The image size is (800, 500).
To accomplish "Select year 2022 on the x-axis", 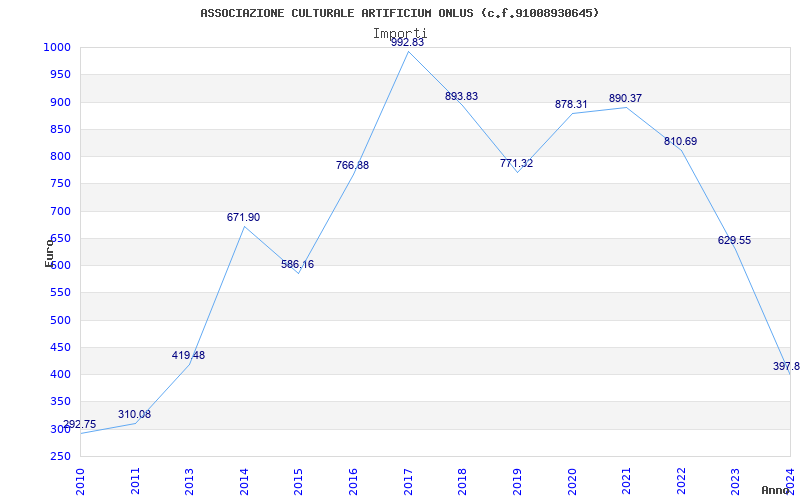I will pos(681,481).
